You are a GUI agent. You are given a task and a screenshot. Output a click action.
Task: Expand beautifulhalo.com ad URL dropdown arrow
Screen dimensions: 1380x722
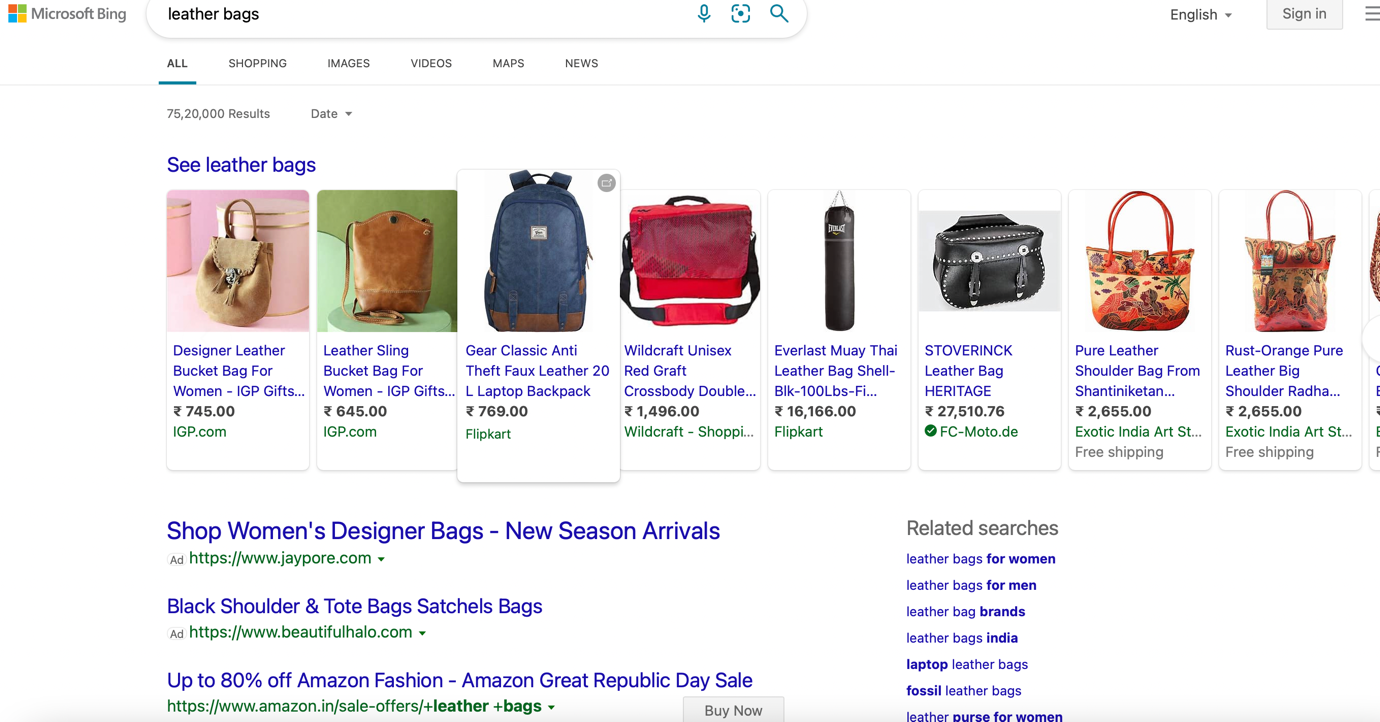pos(422,634)
